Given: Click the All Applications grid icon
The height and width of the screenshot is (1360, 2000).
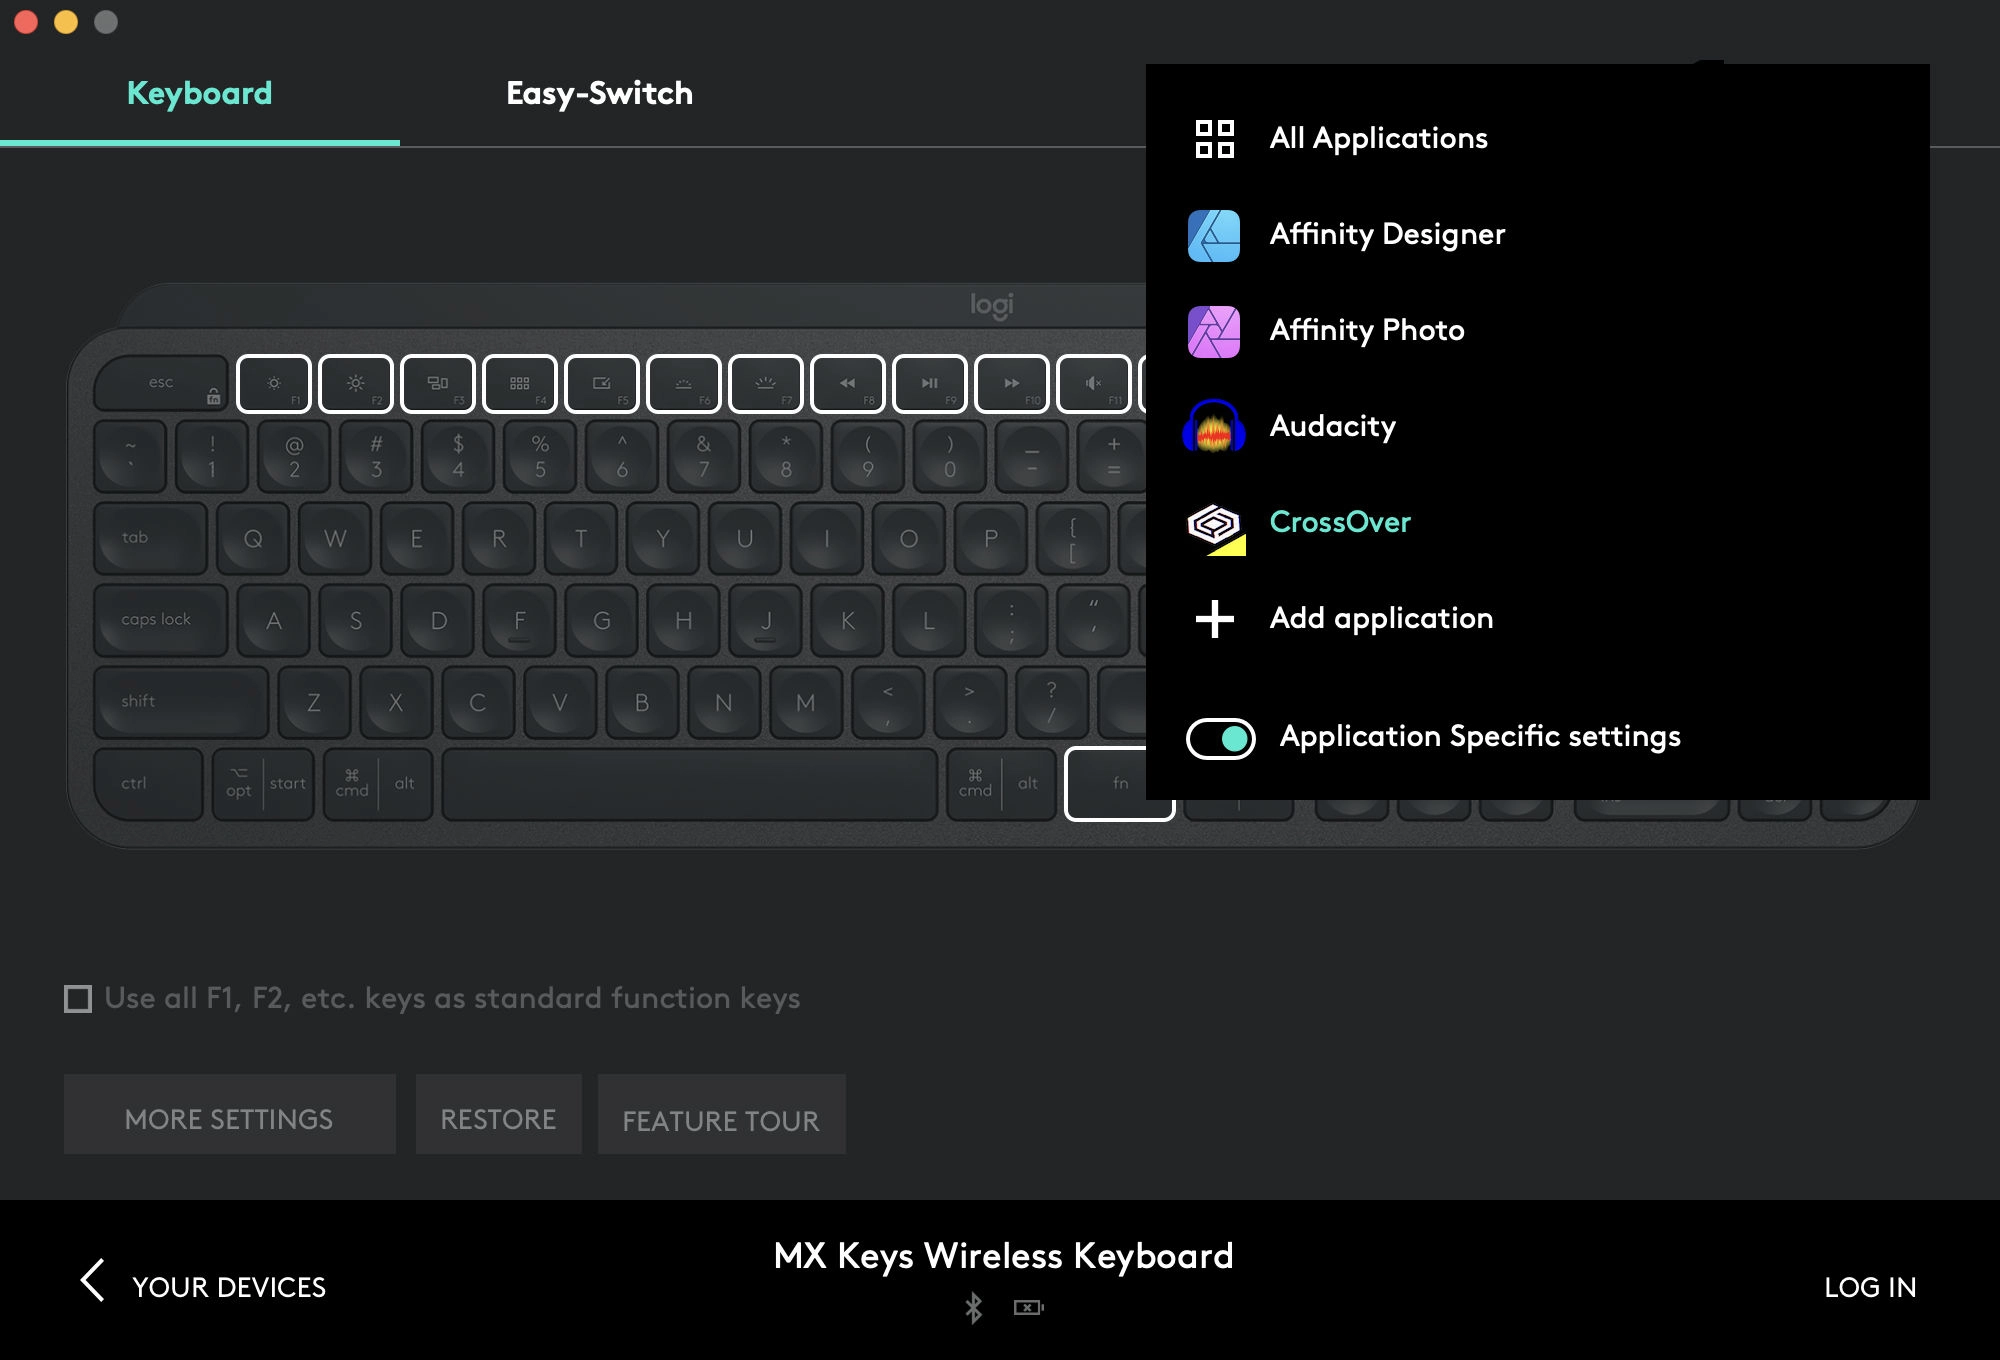Looking at the screenshot, I should (1214, 139).
